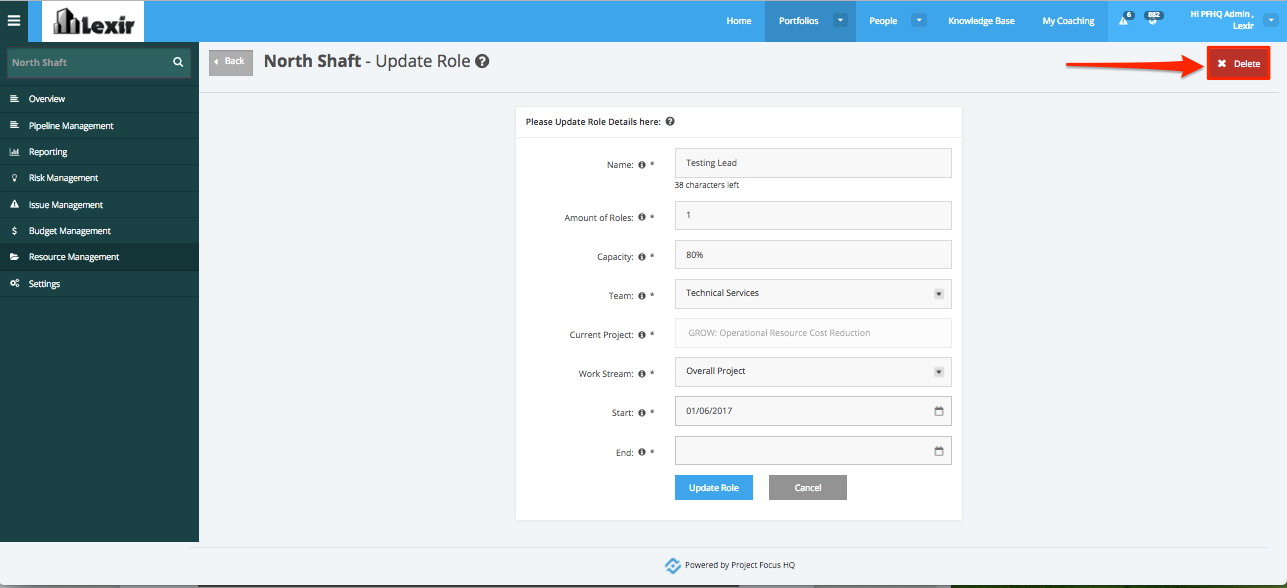The width and height of the screenshot is (1287, 588).
Task: Open the Team dropdown showing Technical Services
Action: 813,293
